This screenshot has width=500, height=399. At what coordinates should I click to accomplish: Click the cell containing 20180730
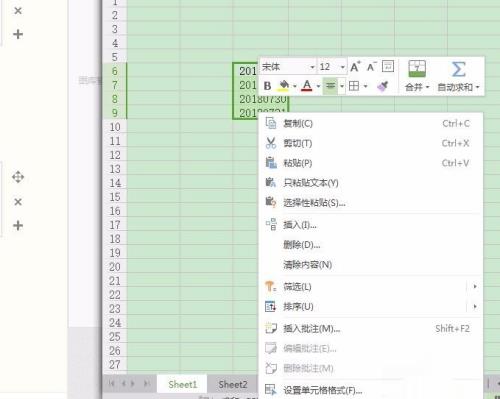(261, 99)
